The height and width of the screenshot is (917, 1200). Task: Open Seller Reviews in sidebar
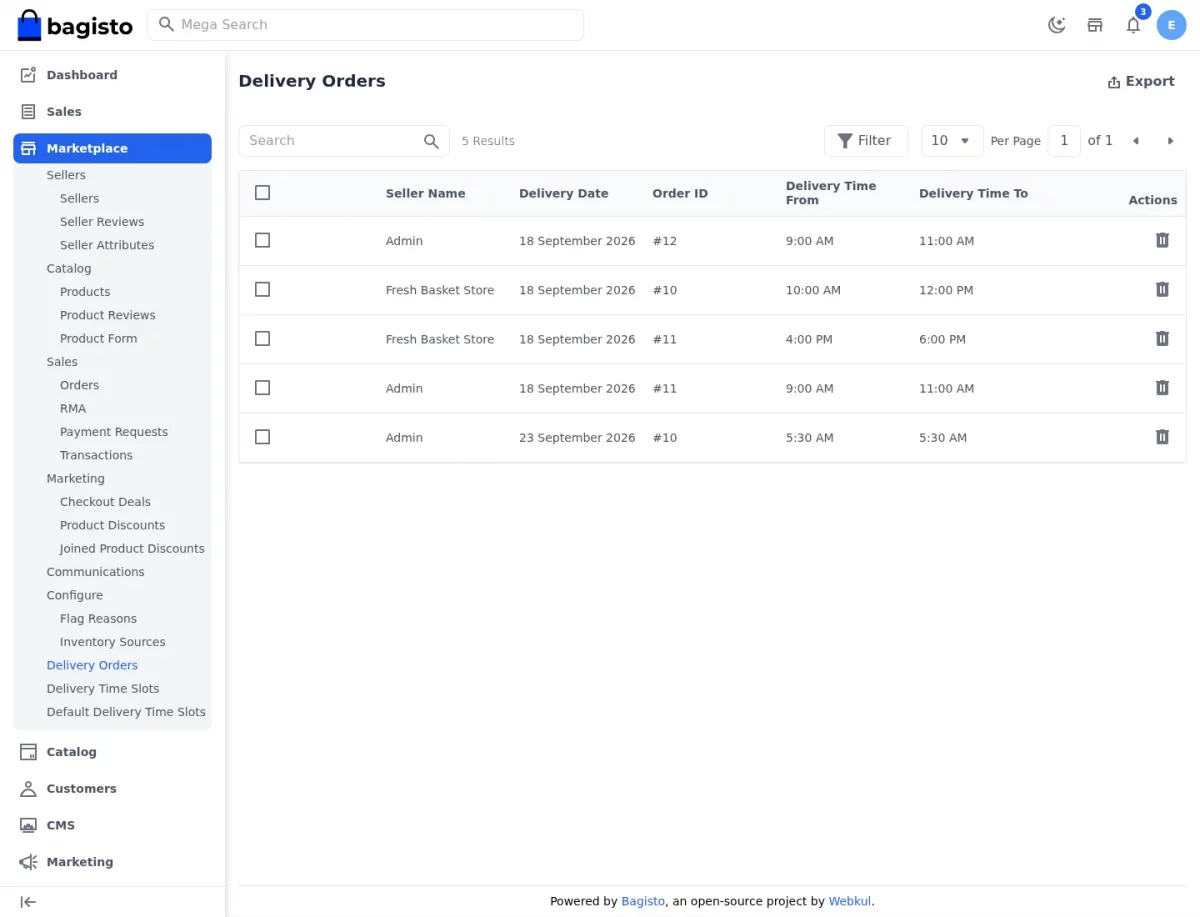tap(102, 222)
